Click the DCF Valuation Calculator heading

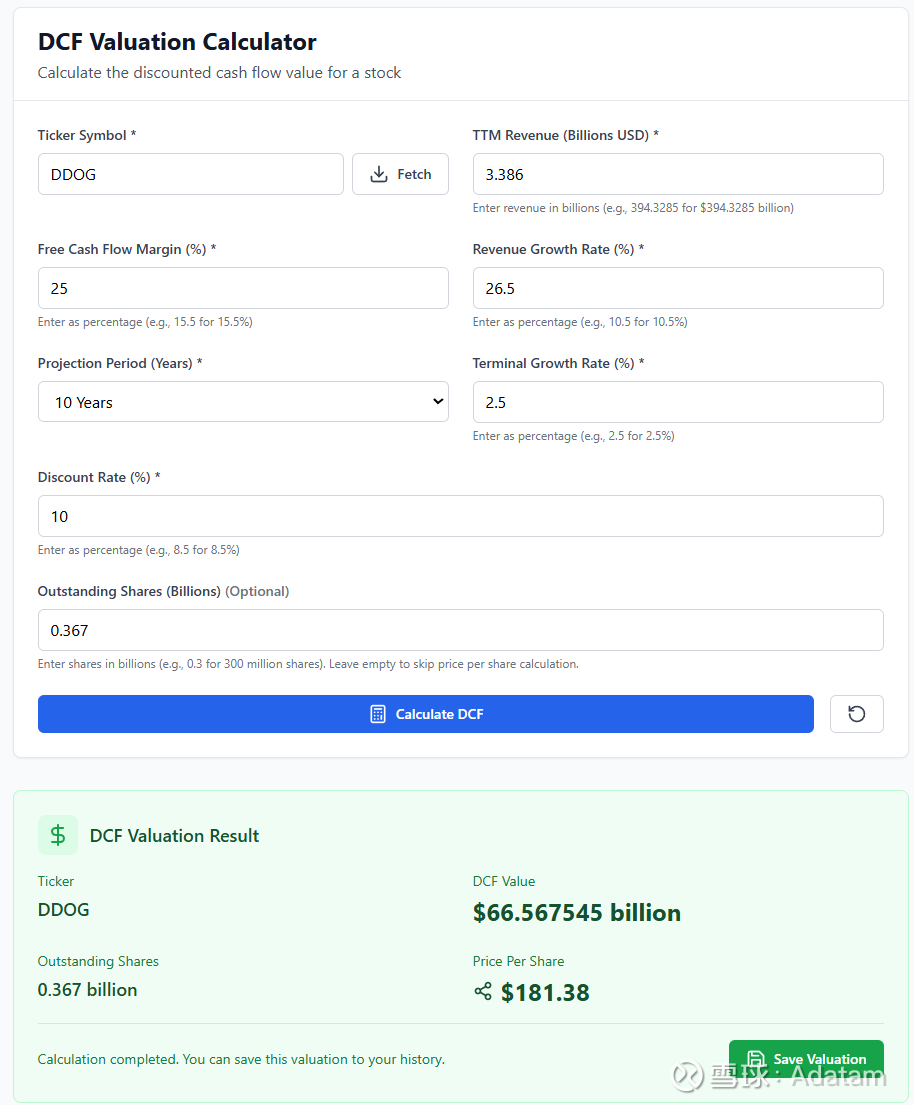pos(177,42)
